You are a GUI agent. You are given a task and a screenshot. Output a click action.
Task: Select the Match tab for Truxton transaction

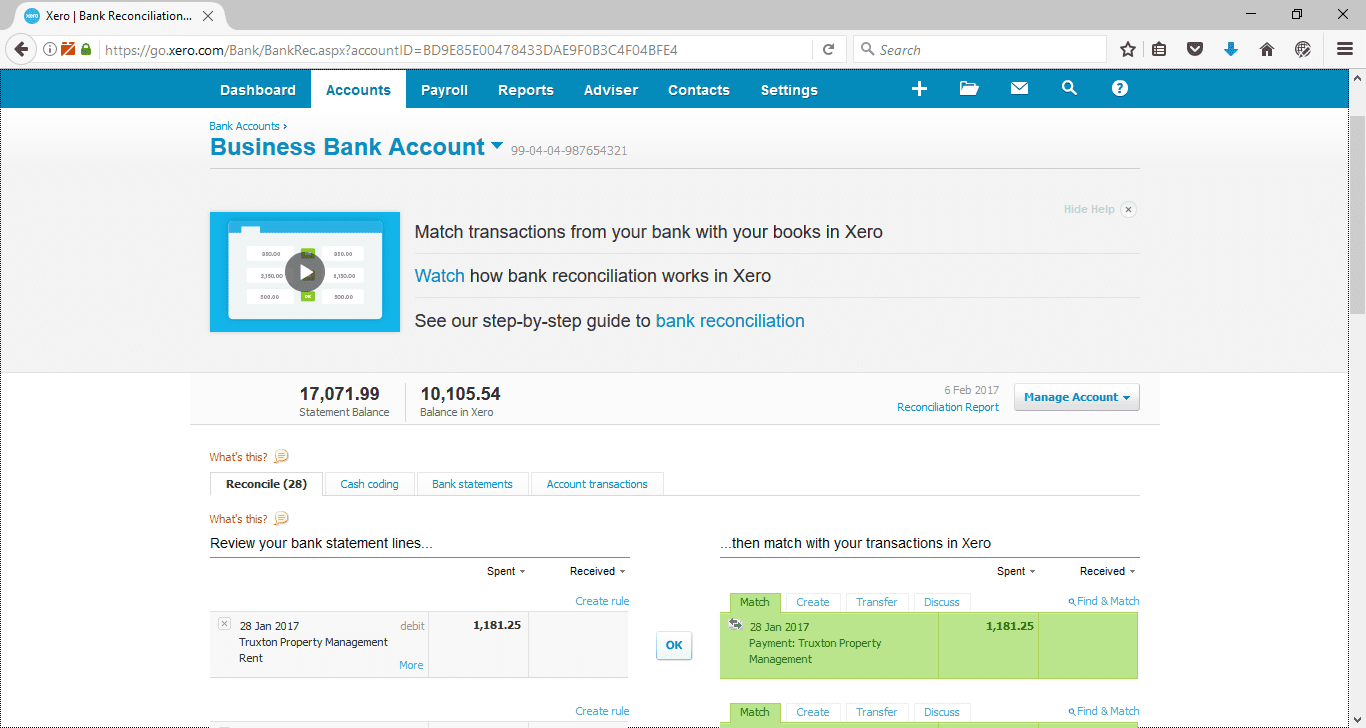[755, 602]
